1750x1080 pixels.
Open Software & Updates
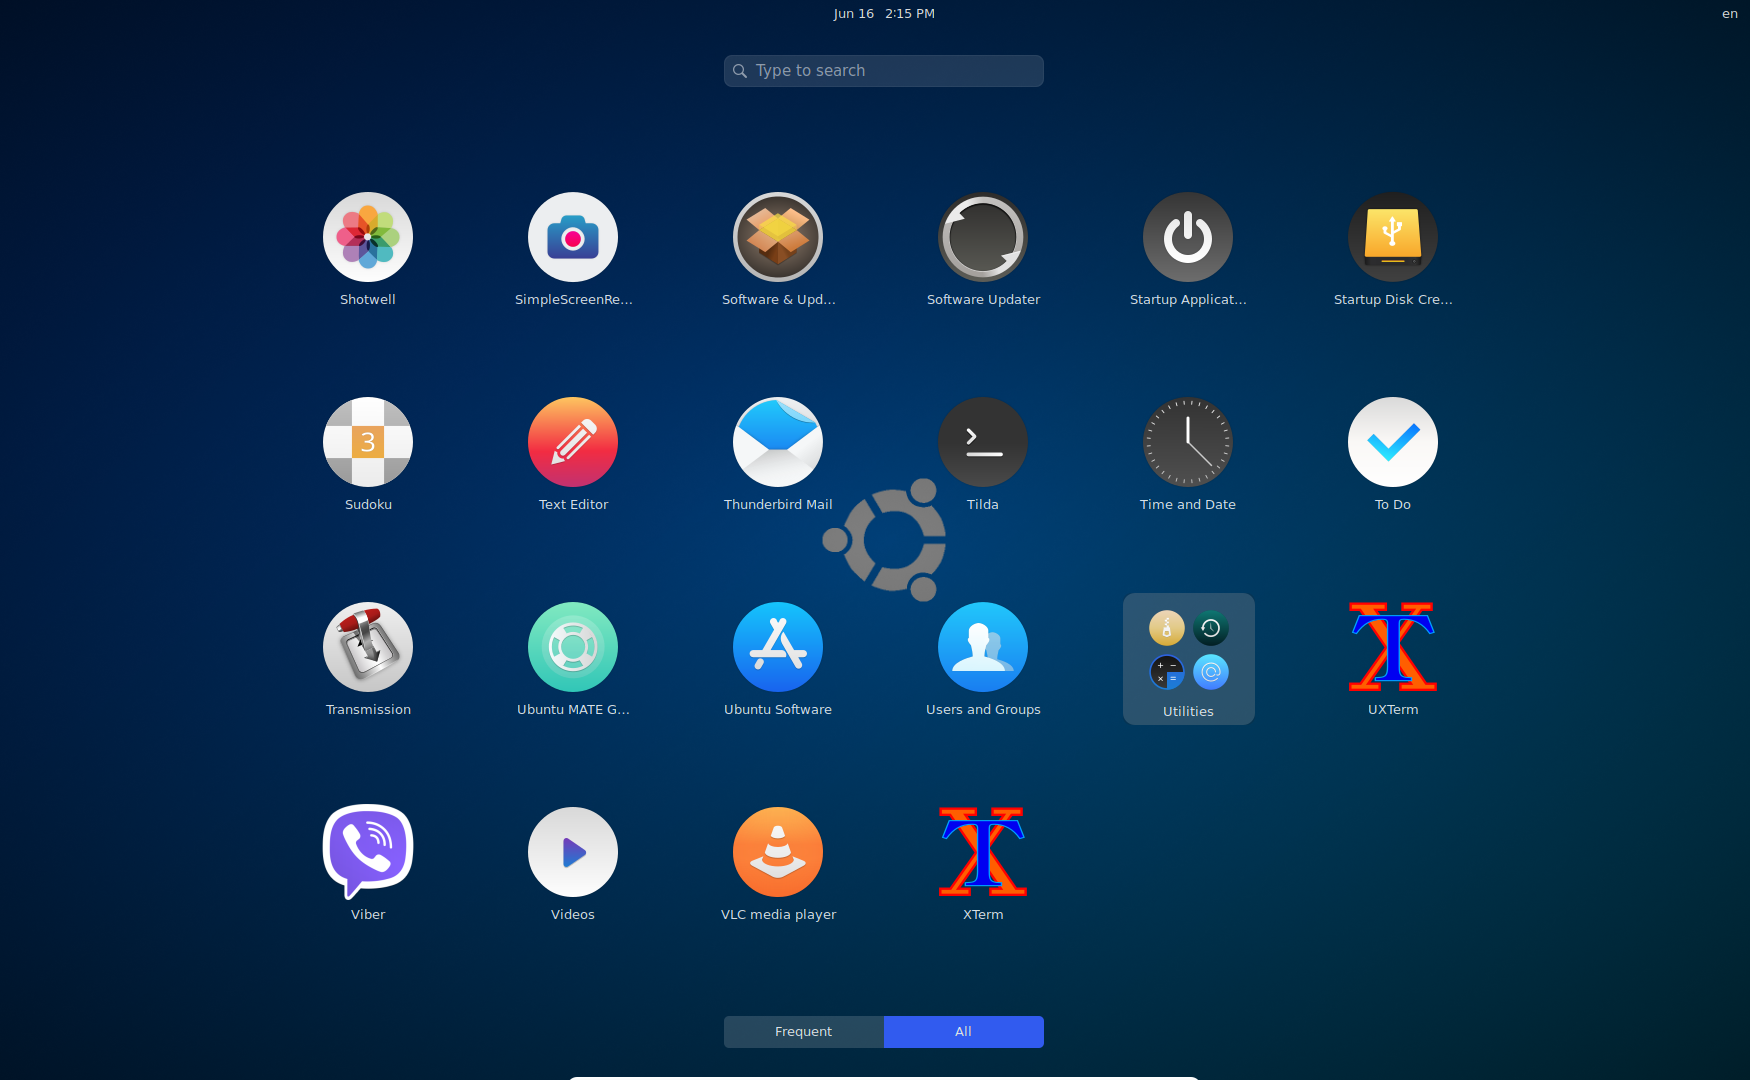pyautogui.click(x=777, y=238)
